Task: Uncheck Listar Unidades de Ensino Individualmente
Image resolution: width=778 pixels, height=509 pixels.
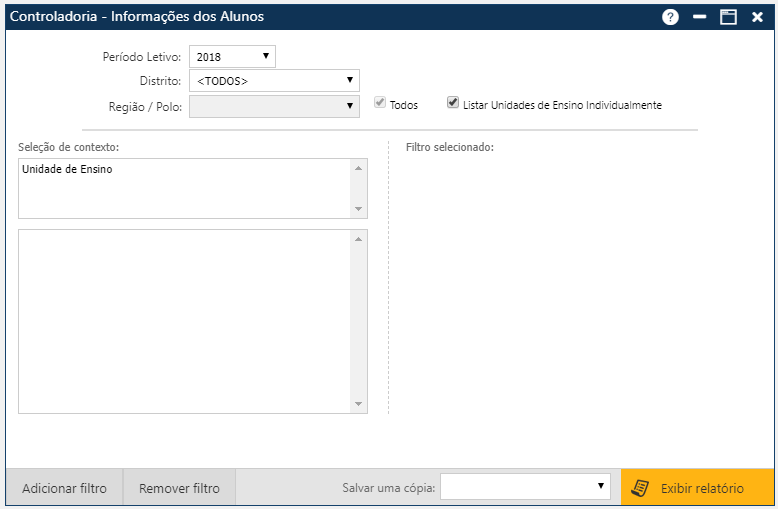Action: [x=453, y=103]
